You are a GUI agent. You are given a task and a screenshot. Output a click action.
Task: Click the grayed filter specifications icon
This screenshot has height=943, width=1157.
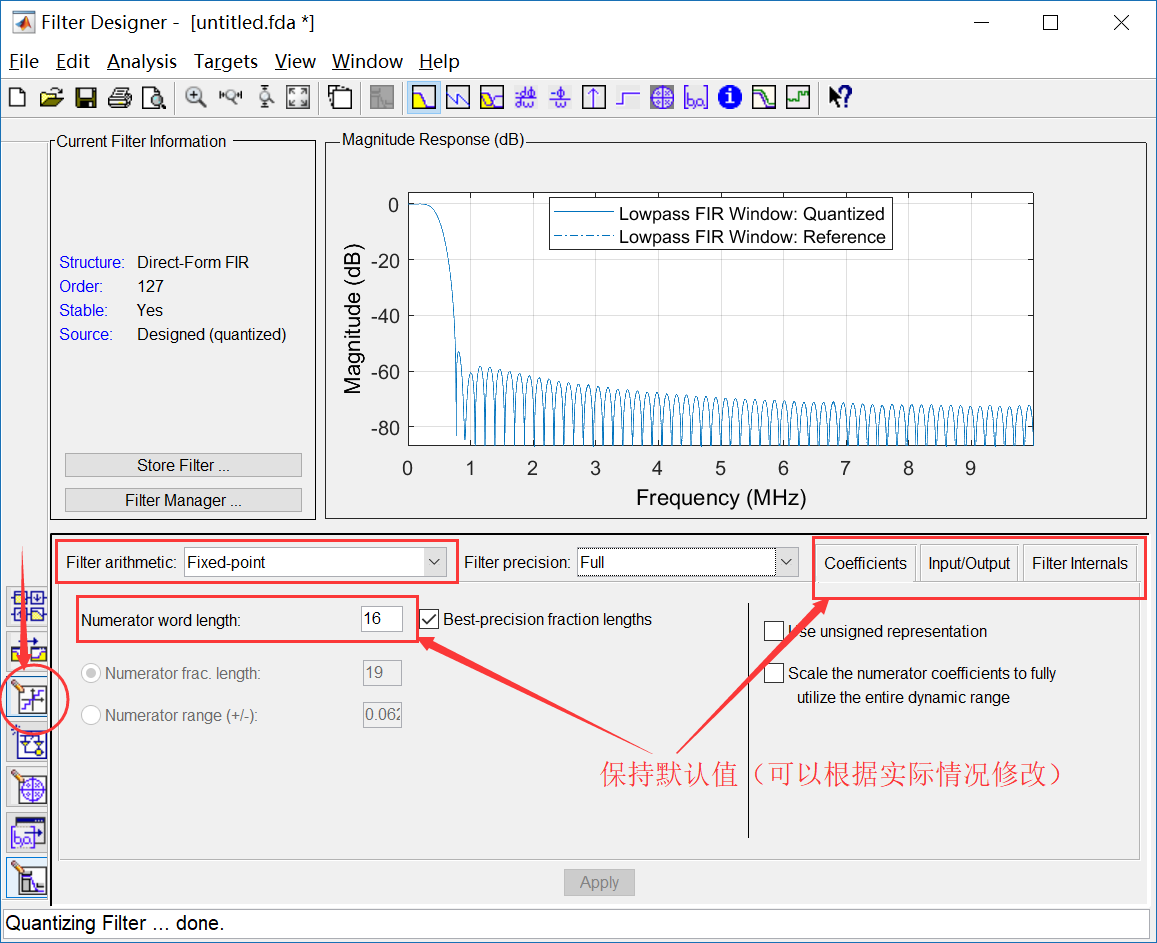tap(381, 97)
